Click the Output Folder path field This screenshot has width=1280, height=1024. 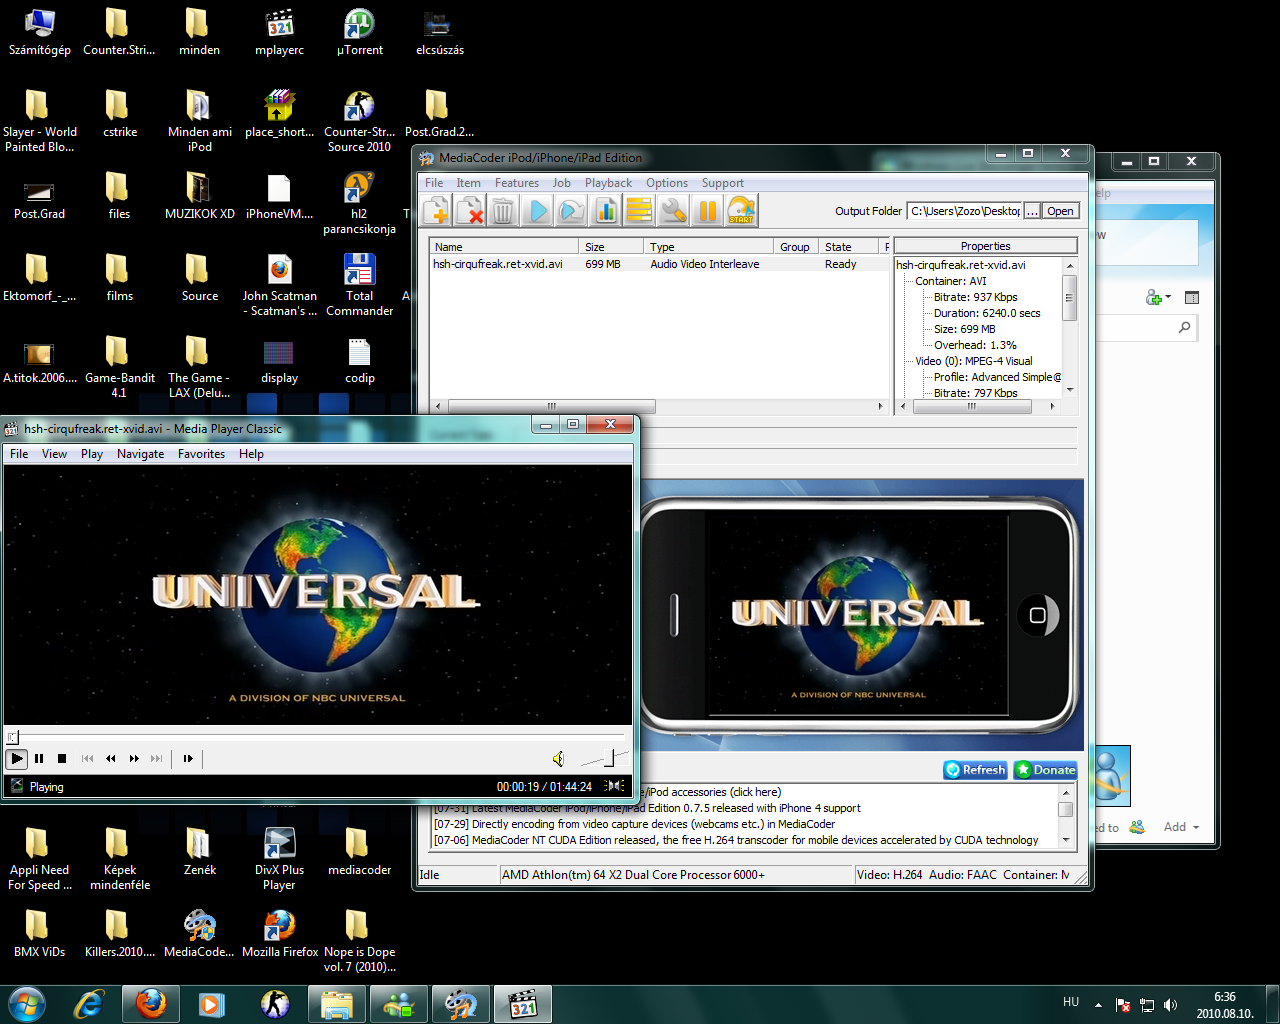coord(964,211)
